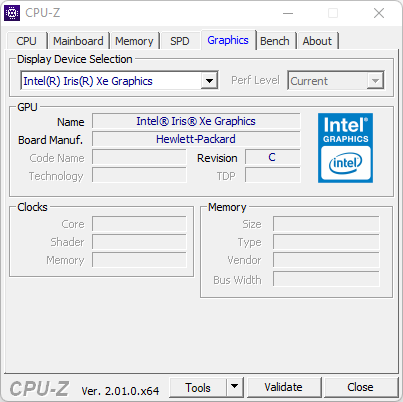Switch to the CPU tab
This screenshot has width=403, height=402.
tap(26, 41)
